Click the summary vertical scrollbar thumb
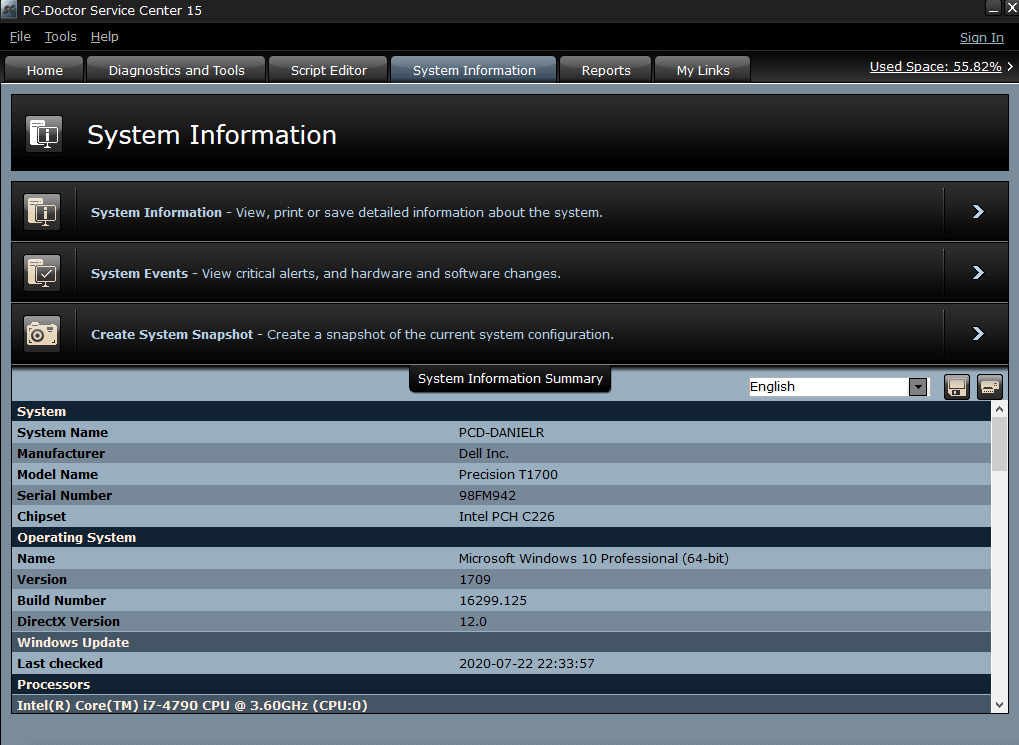Screen dimensions: 1019x745 click(1000, 444)
